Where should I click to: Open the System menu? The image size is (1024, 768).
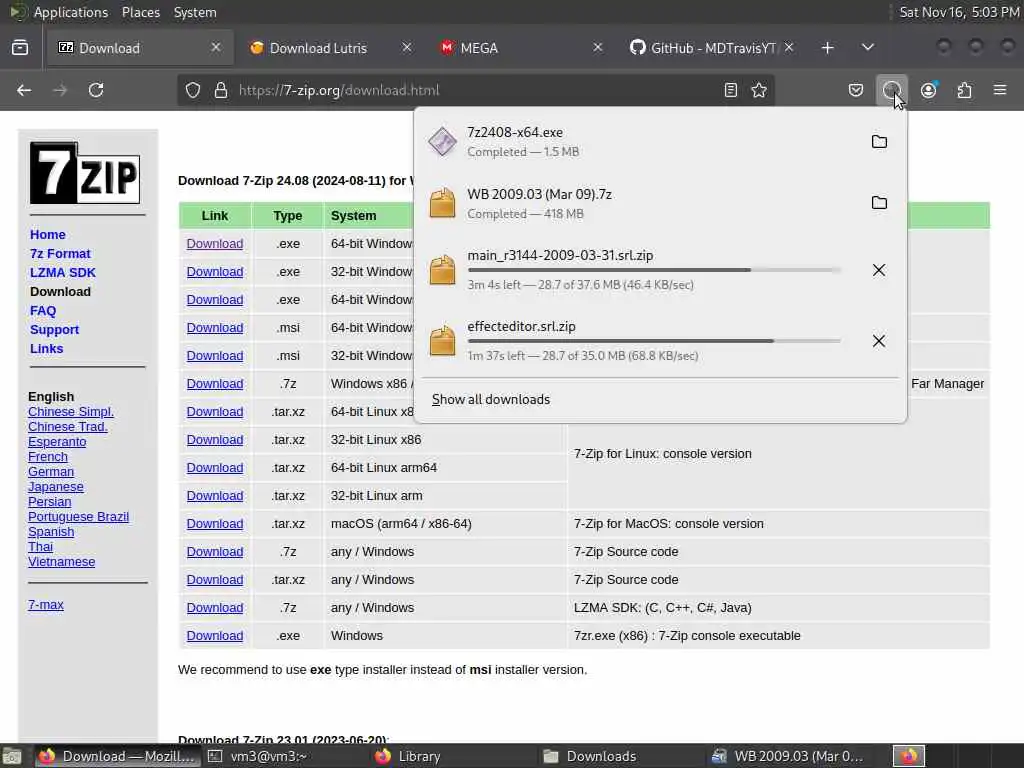coord(195,12)
